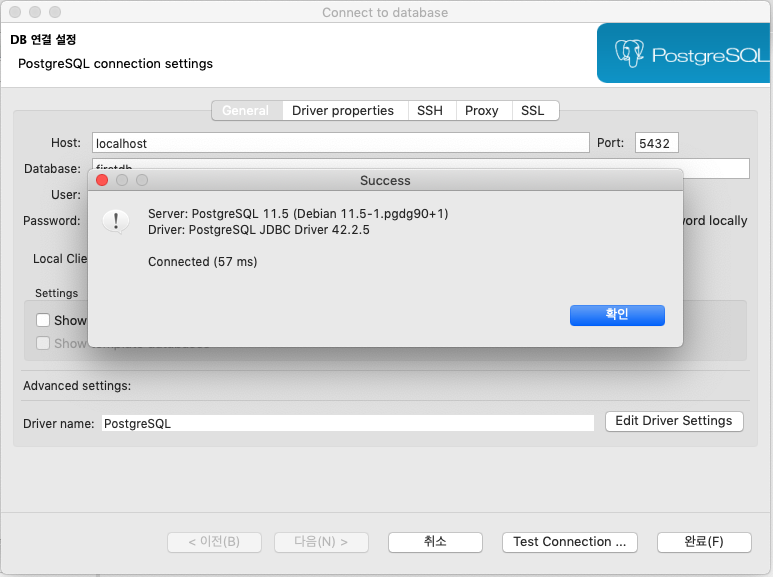Click the Test Connection button
Viewport: 773px width, 577px height.
pyautogui.click(x=569, y=542)
